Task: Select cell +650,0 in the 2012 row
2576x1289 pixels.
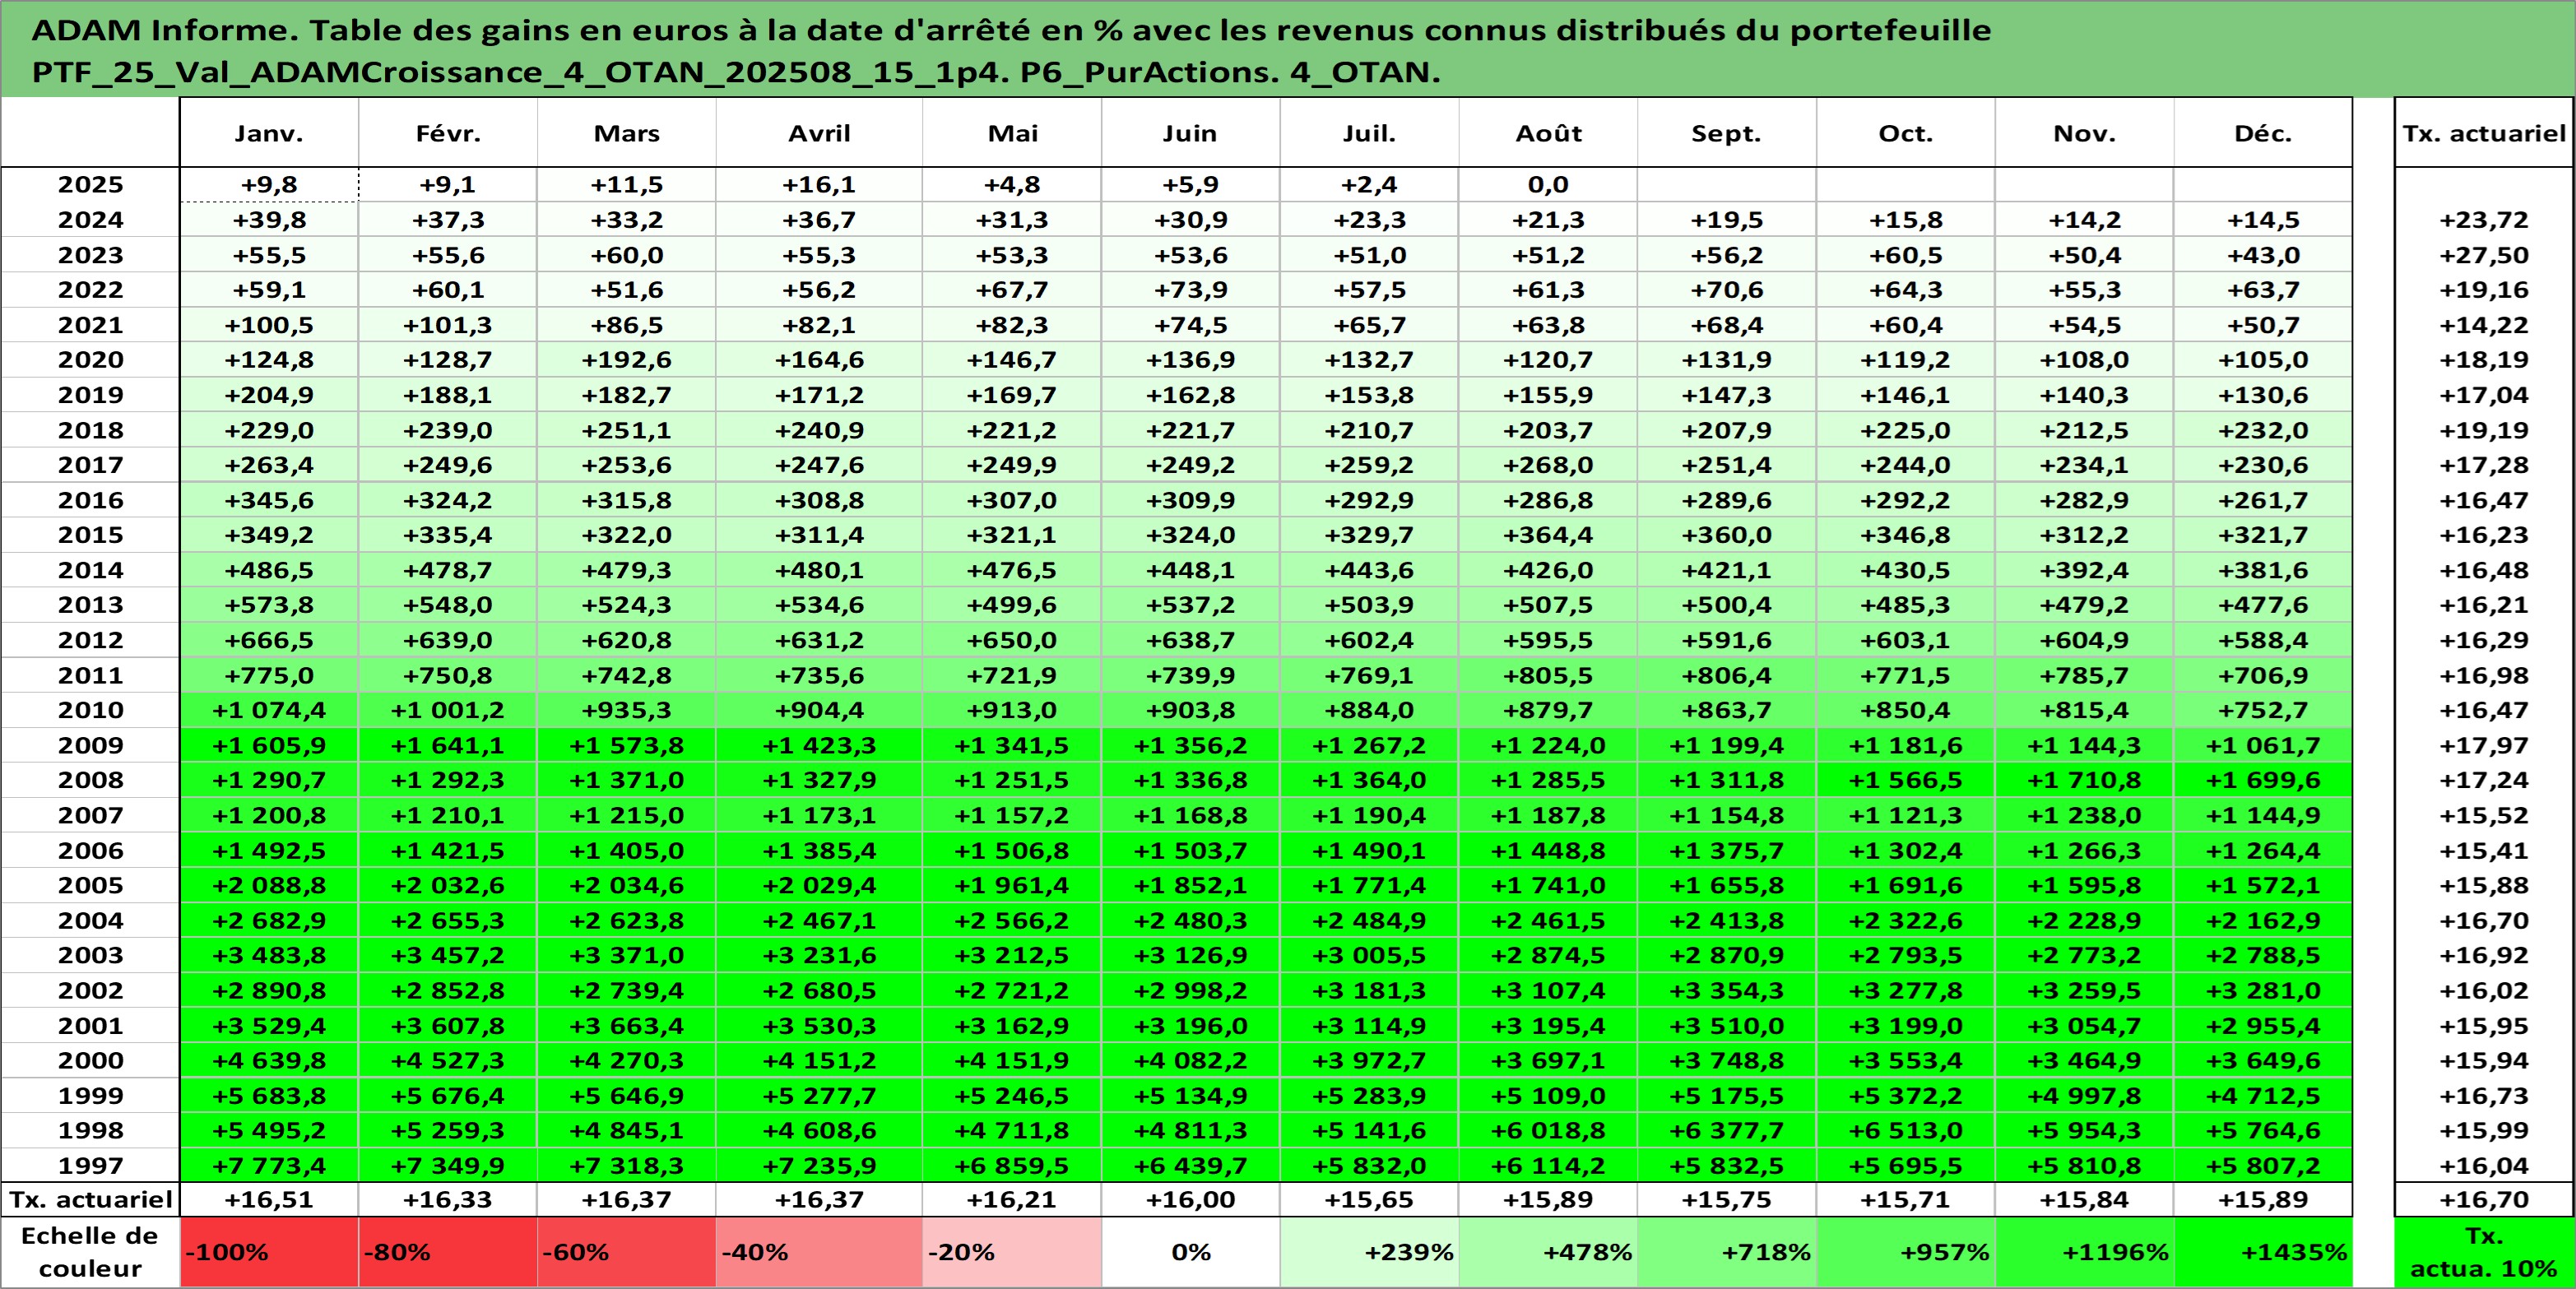Action: coord(1012,640)
